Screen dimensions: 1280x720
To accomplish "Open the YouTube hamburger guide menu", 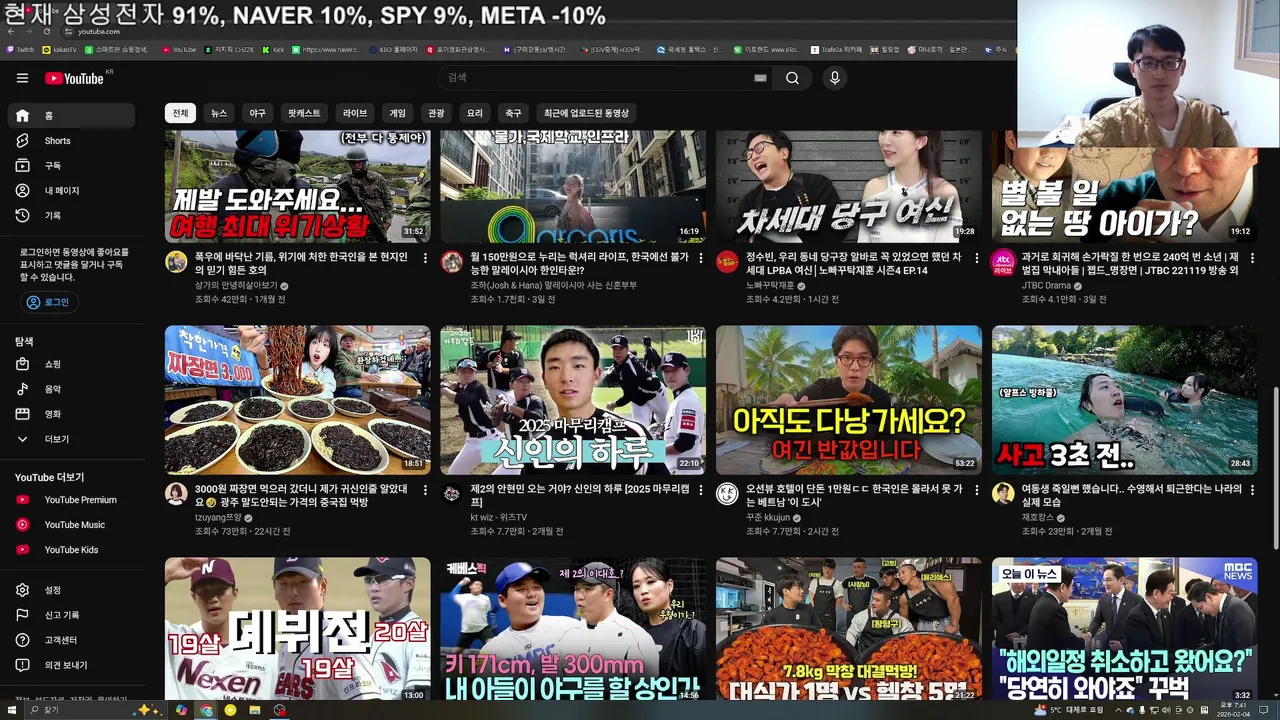I will (x=22, y=78).
